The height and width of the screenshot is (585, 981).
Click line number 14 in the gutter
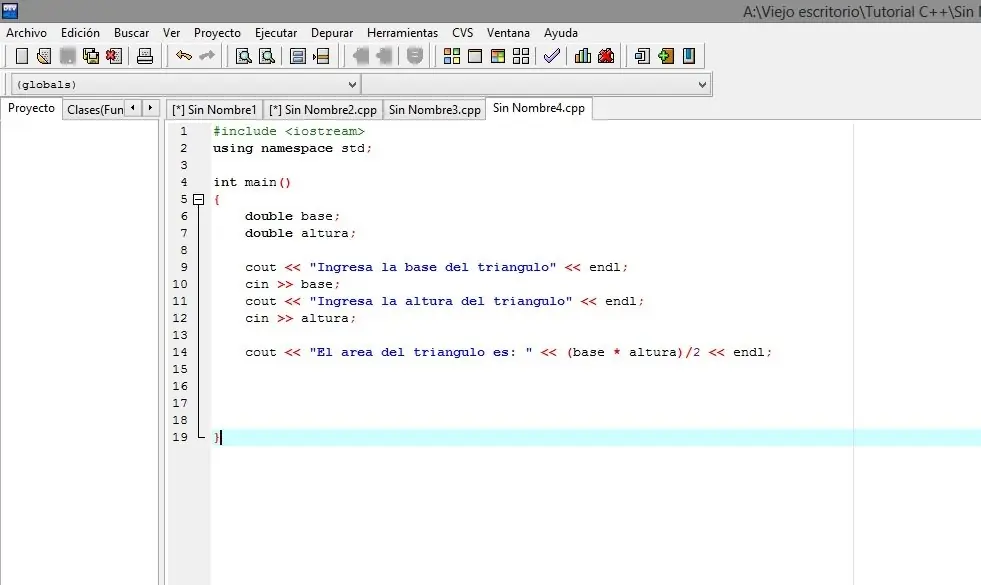[x=180, y=352]
